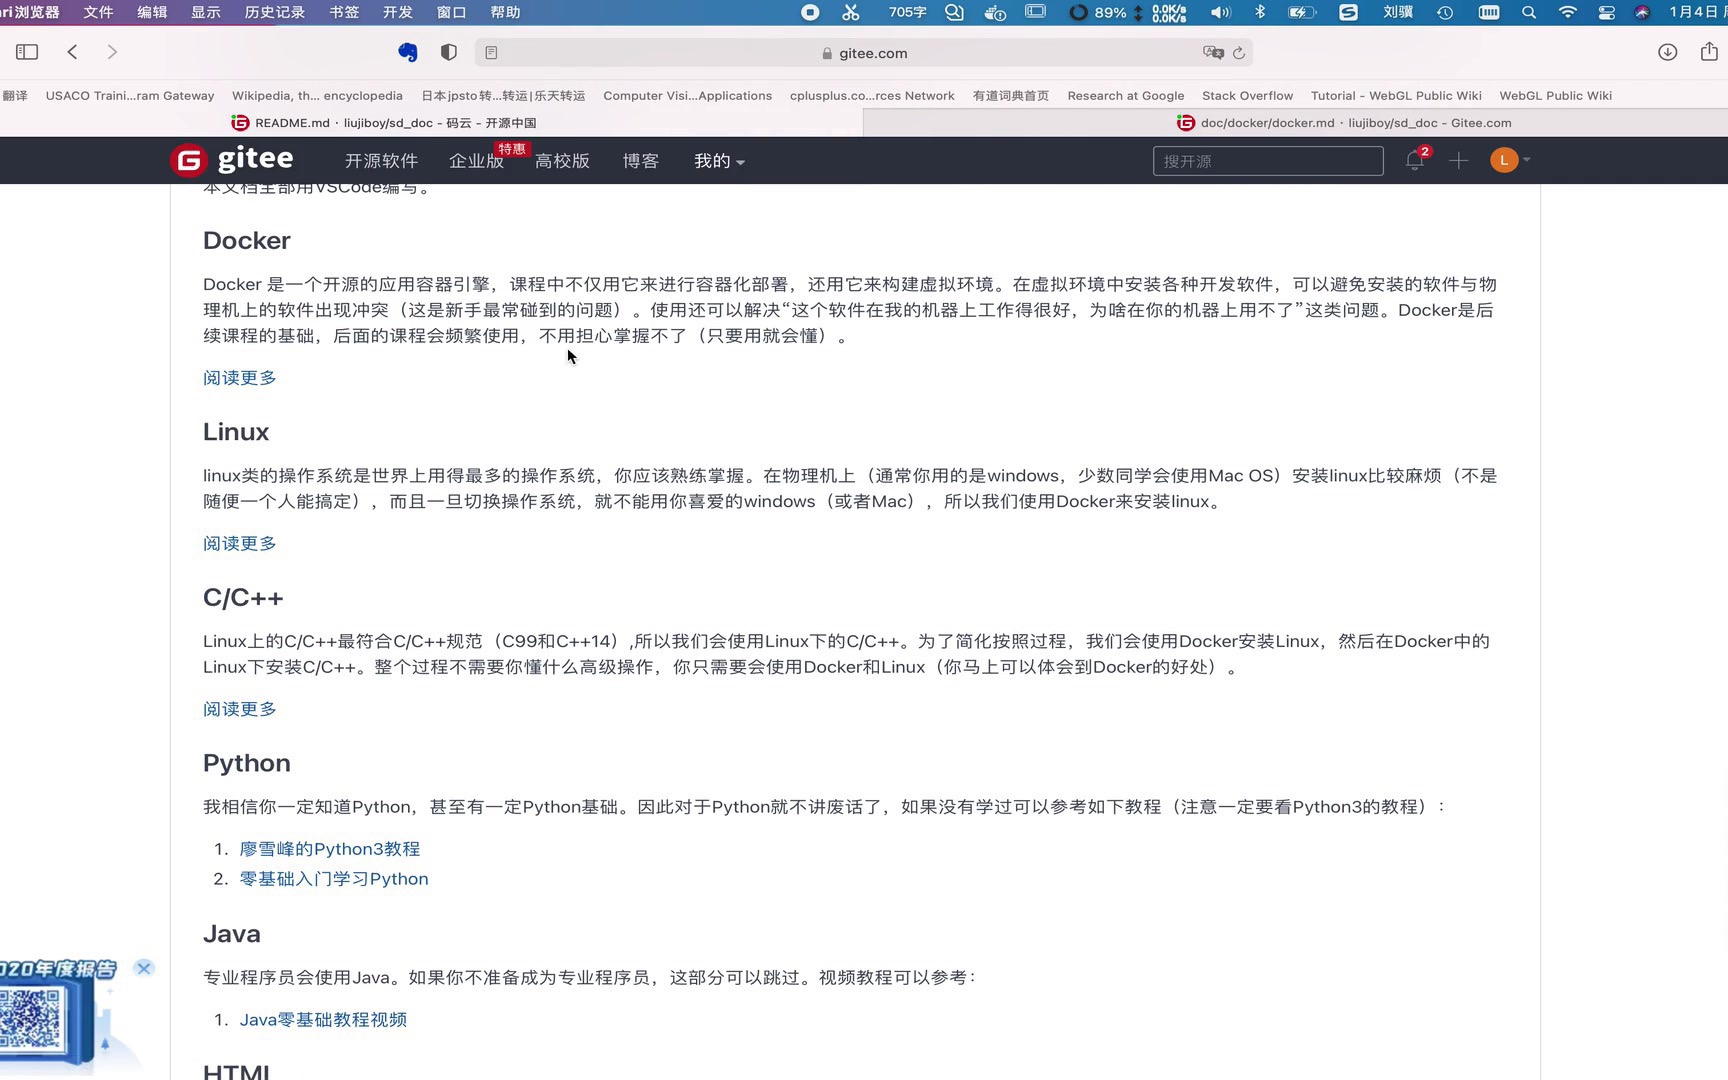
Task: Open the cplusplus.com Network bookmark
Action: click(x=872, y=96)
